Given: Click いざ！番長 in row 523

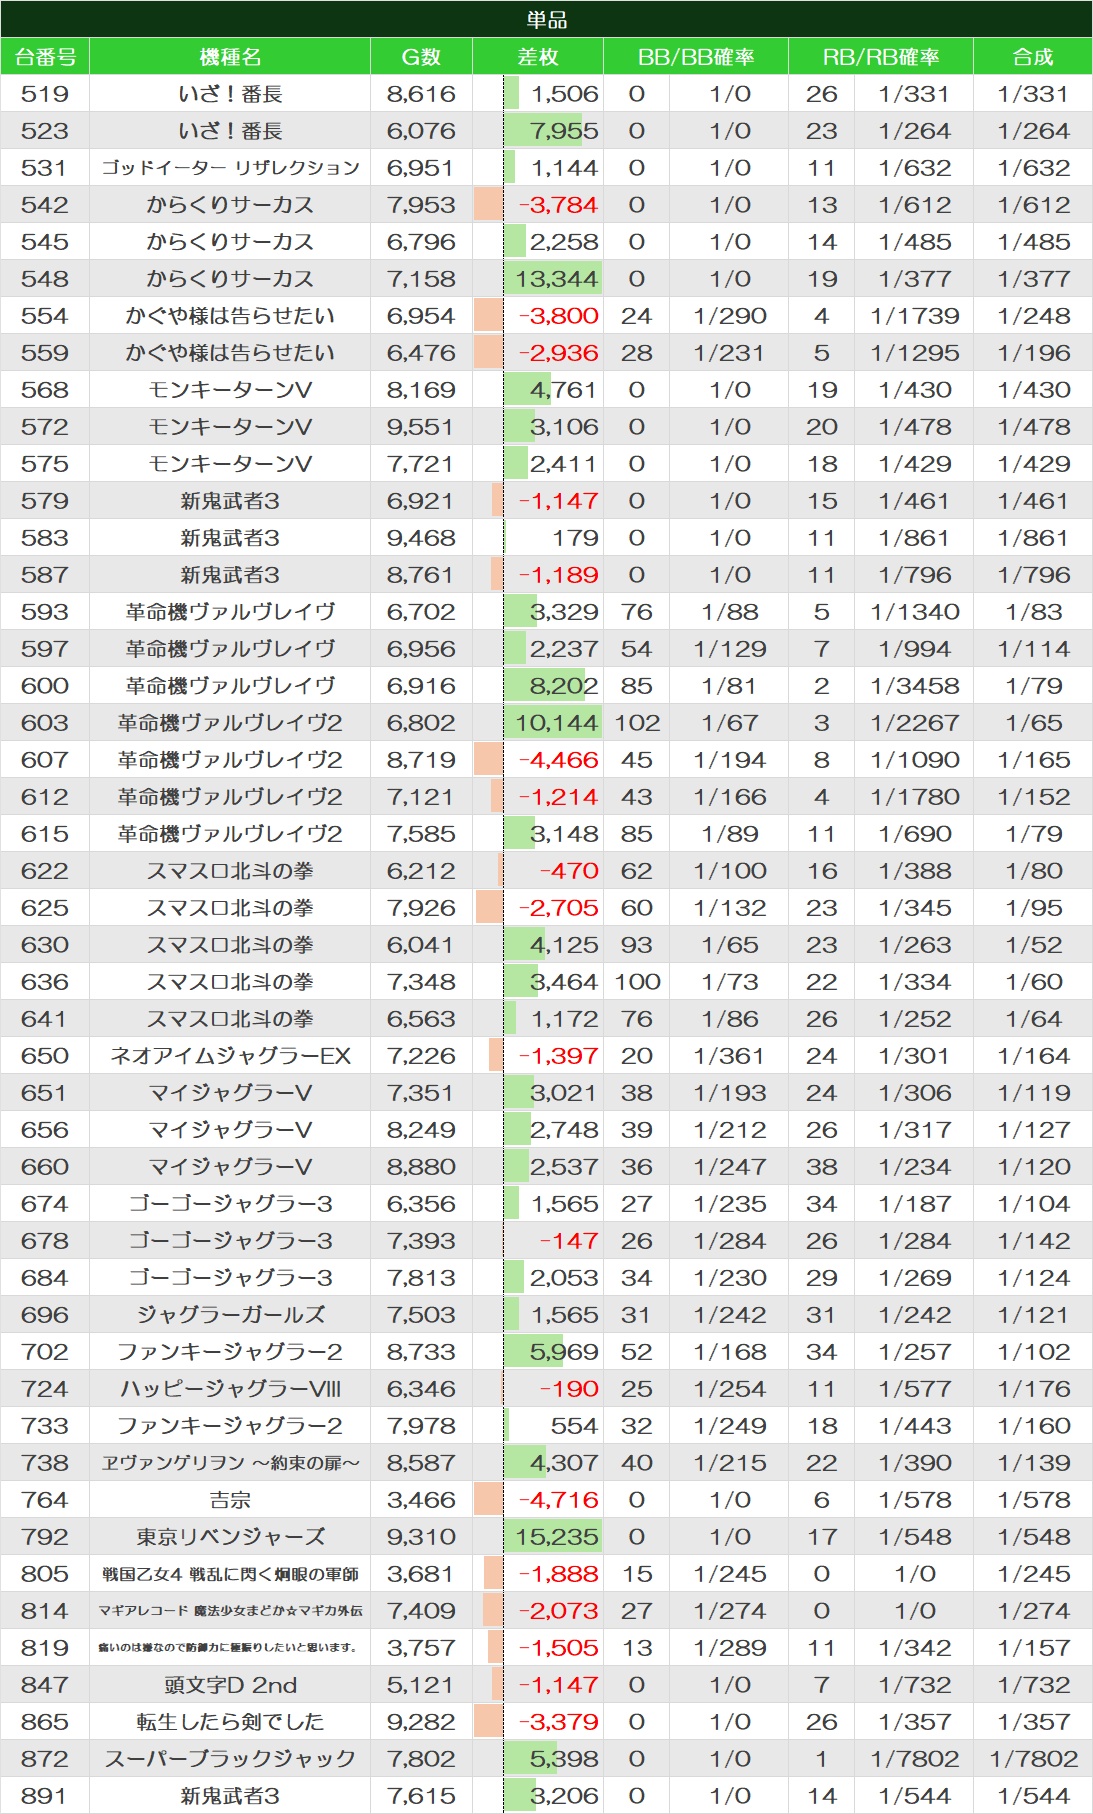Looking at the screenshot, I should point(230,131).
